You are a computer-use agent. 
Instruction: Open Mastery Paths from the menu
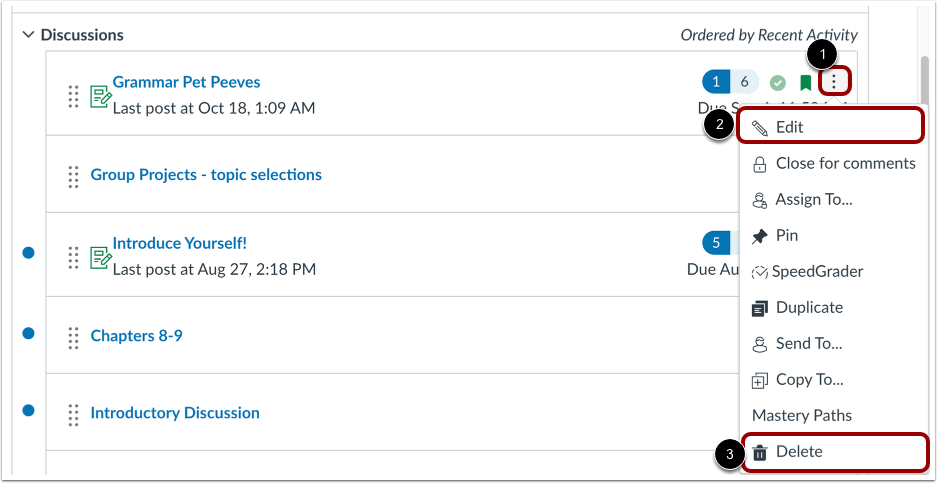click(x=802, y=415)
